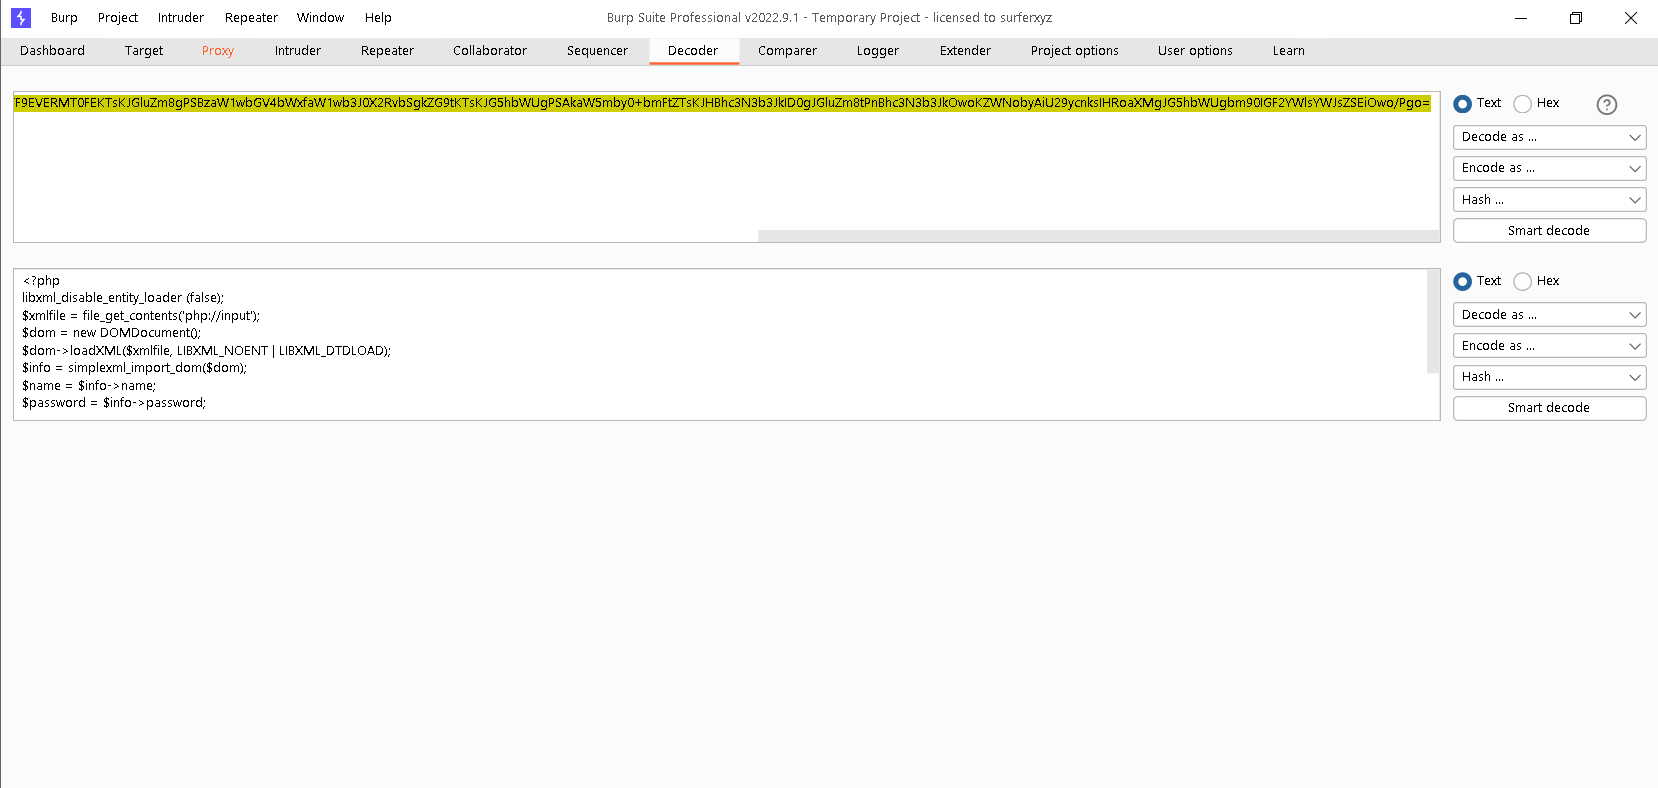Screen dimensions: 1658x788
Task: Open the Repeater menu in menu bar
Action: click(x=251, y=18)
